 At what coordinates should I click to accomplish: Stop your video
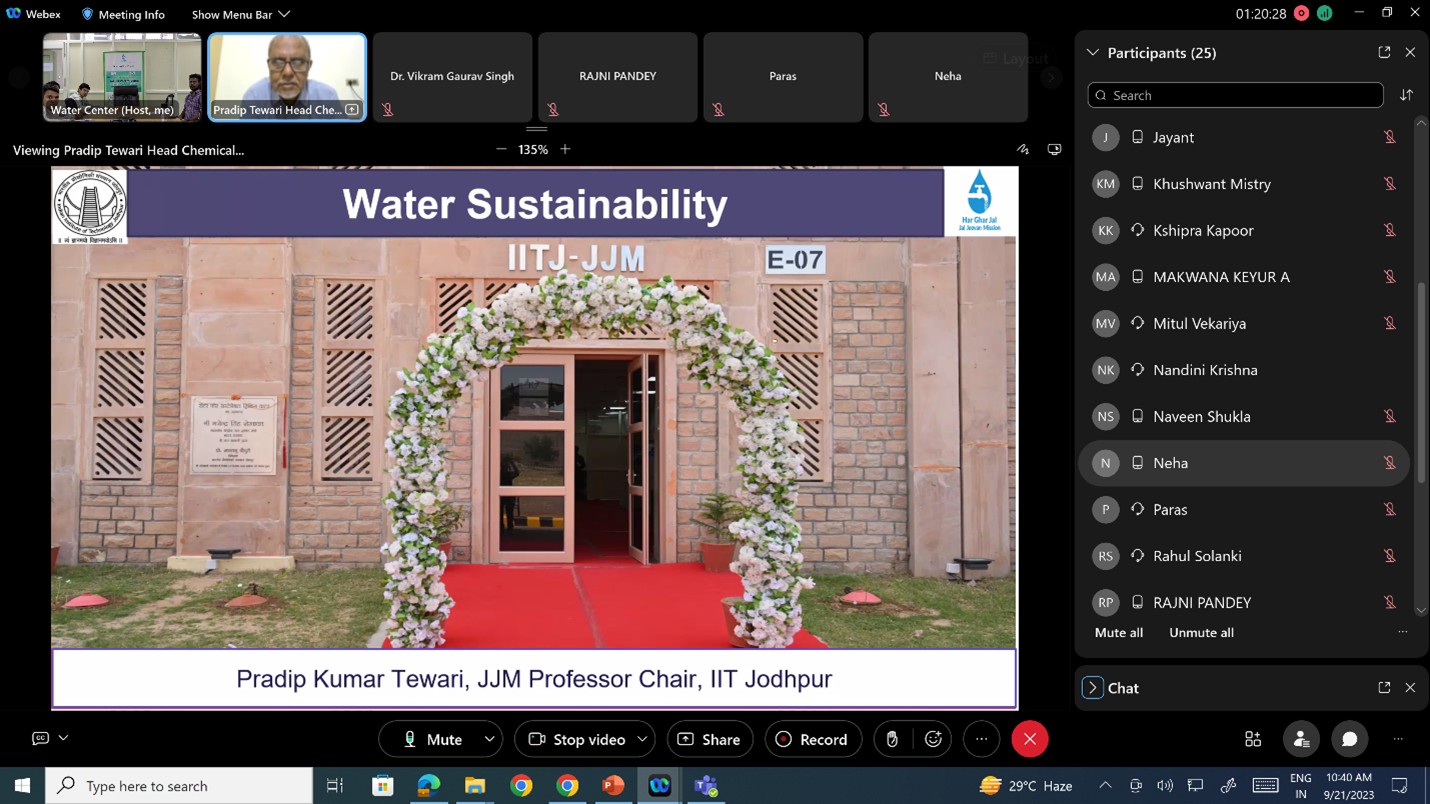pos(584,739)
